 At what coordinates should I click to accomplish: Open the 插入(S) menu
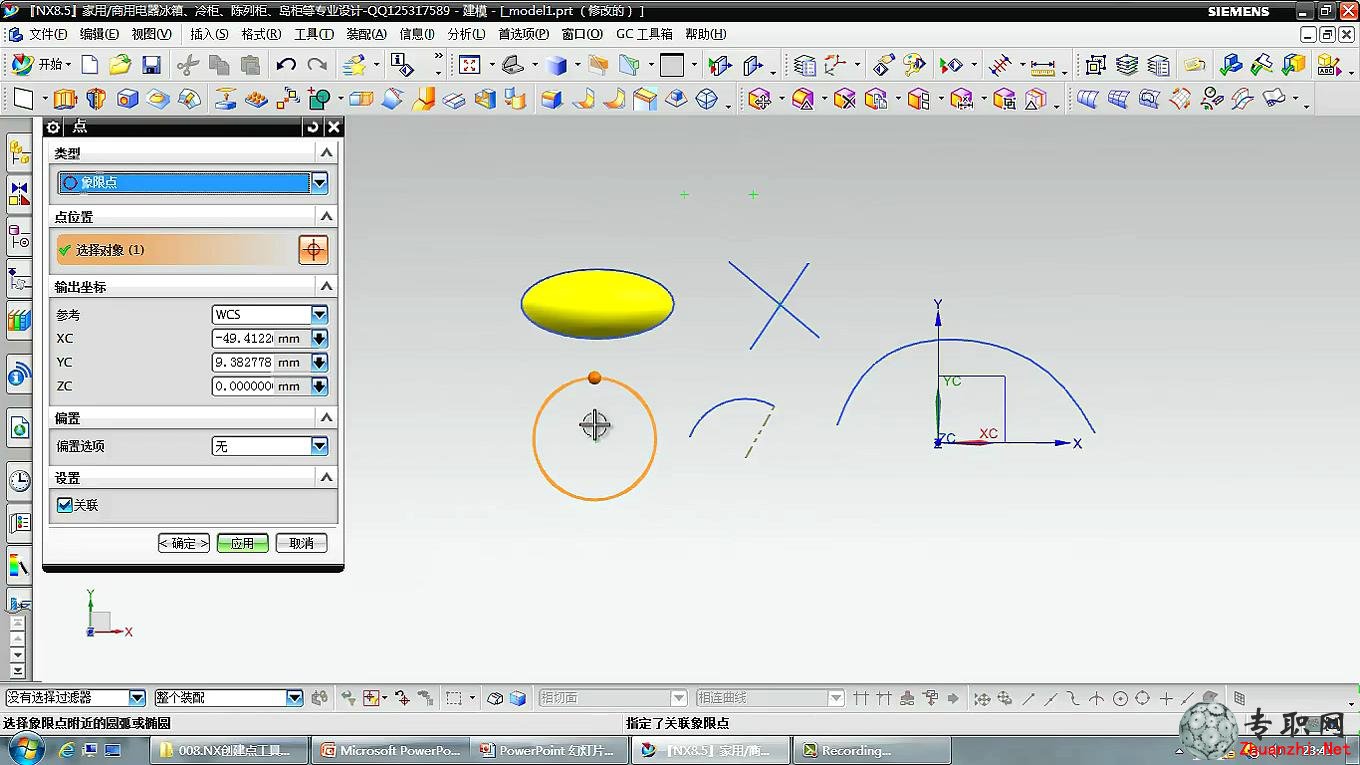coord(209,34)
